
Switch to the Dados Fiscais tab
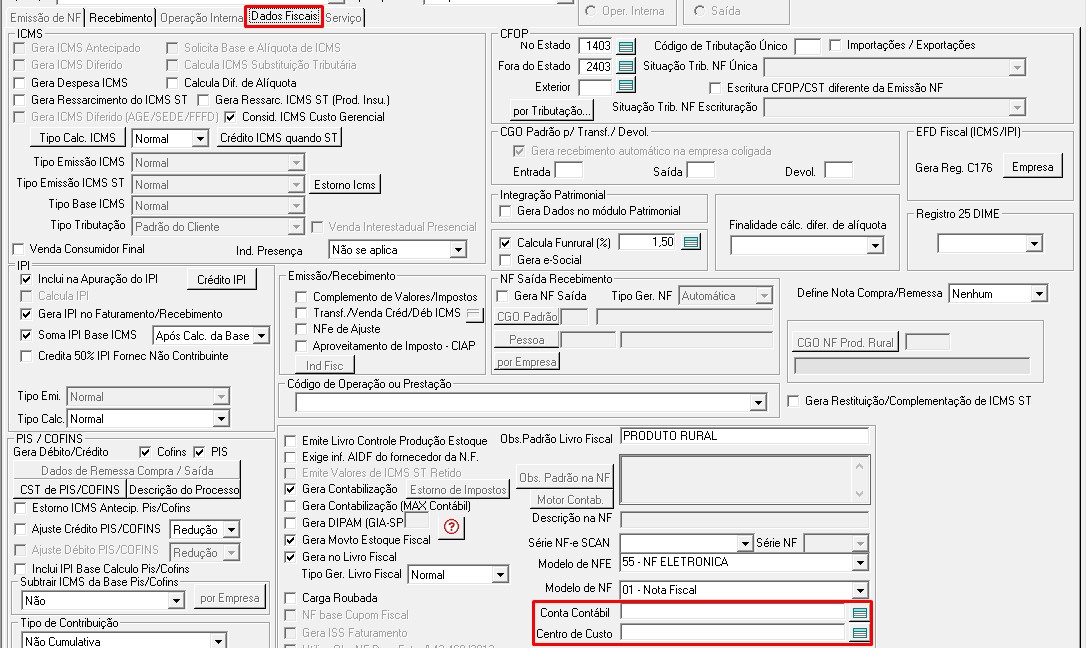pos(284,16)
